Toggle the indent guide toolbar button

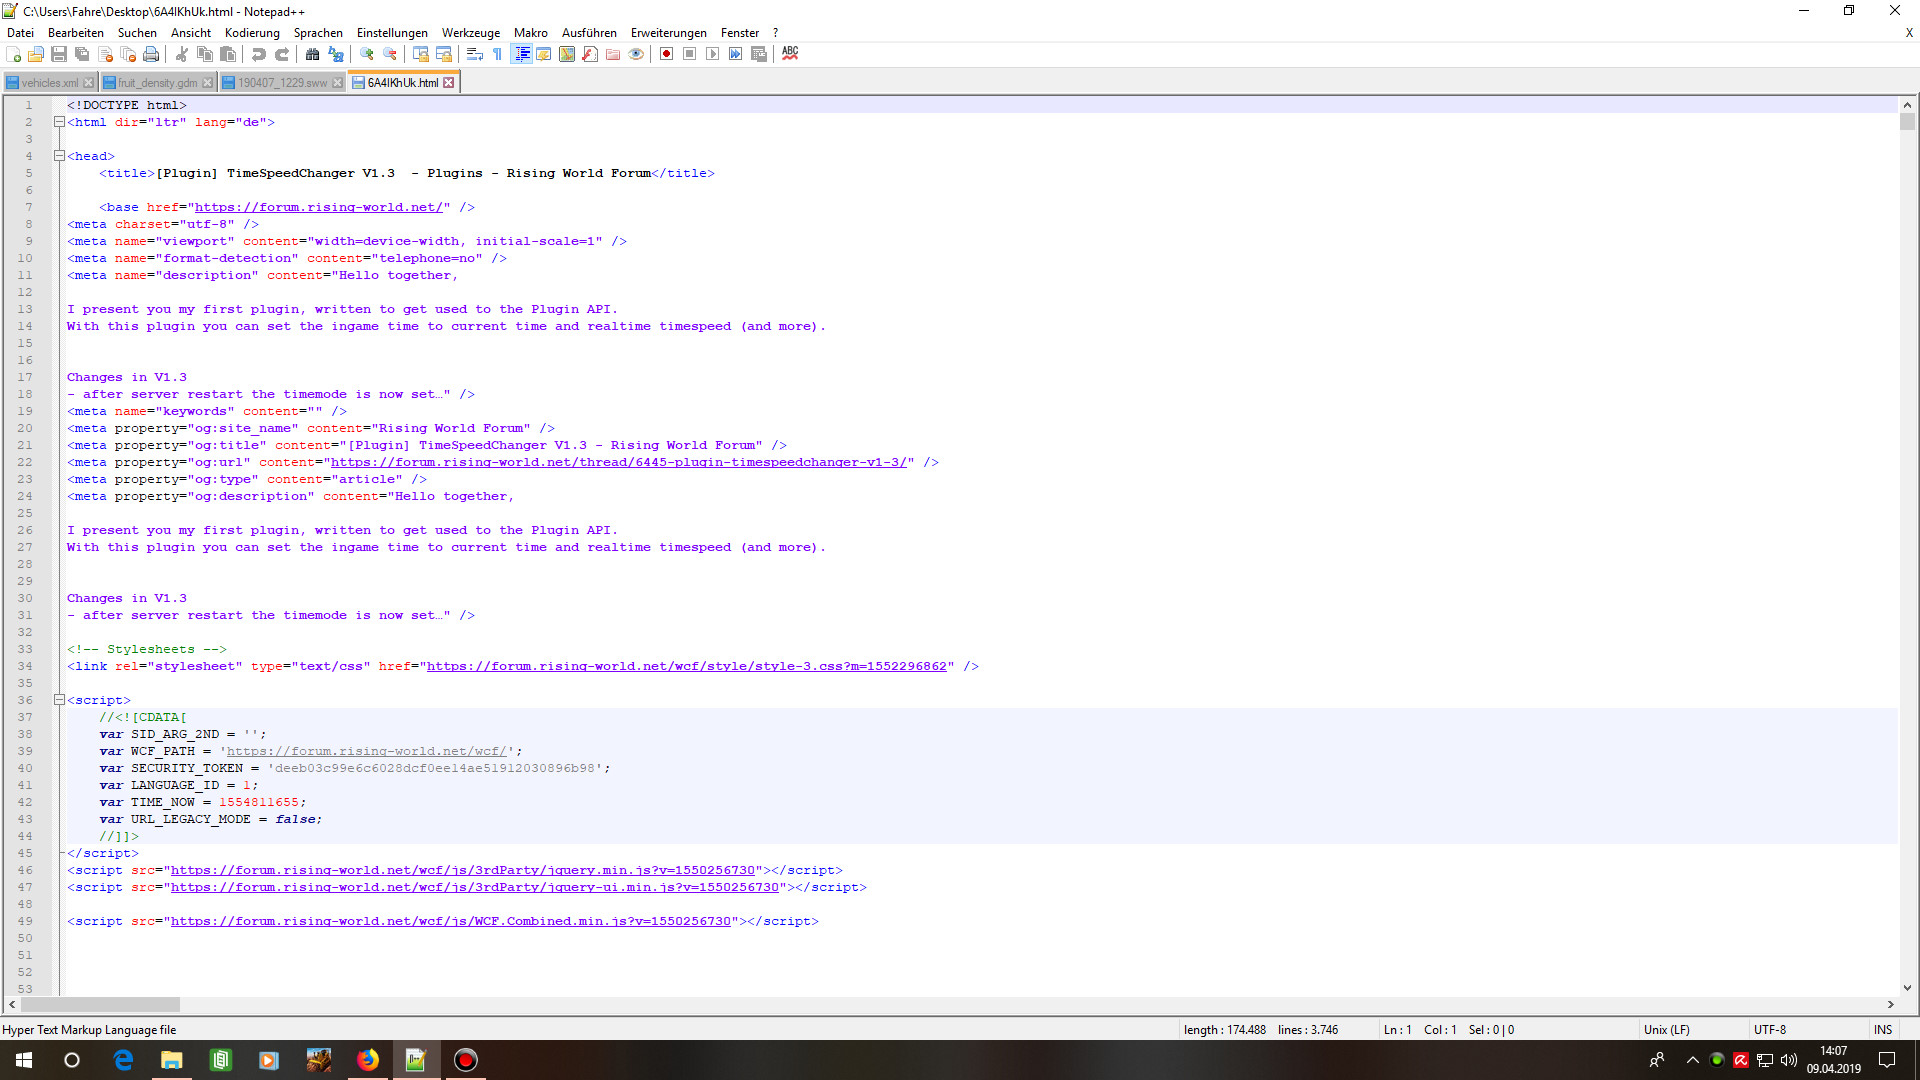tap(521, 54)
